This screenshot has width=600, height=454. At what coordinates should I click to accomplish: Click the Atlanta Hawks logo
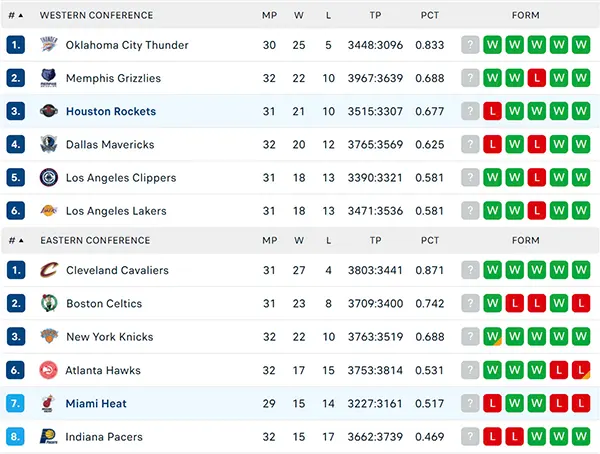pos(49,370)
